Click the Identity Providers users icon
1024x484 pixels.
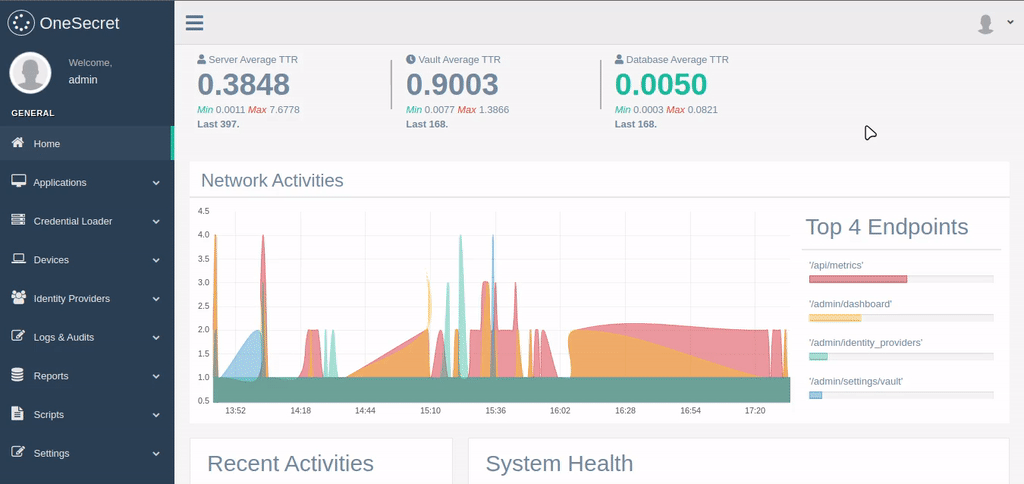click(x=18, y=298)
